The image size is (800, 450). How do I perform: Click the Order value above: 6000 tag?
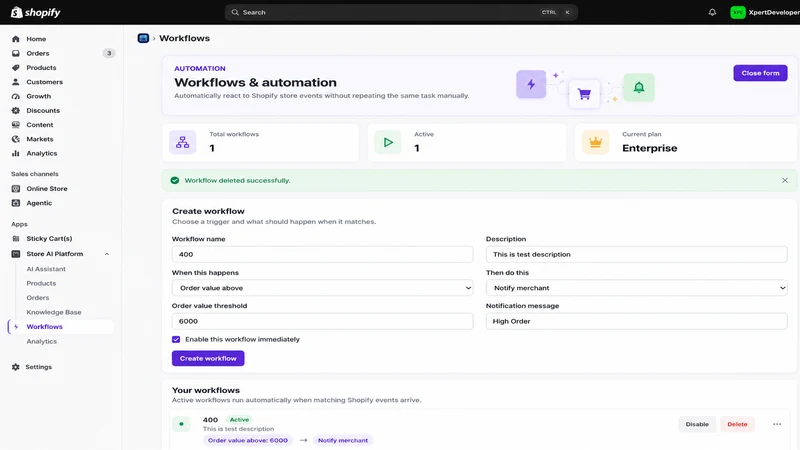click(247, 440)
